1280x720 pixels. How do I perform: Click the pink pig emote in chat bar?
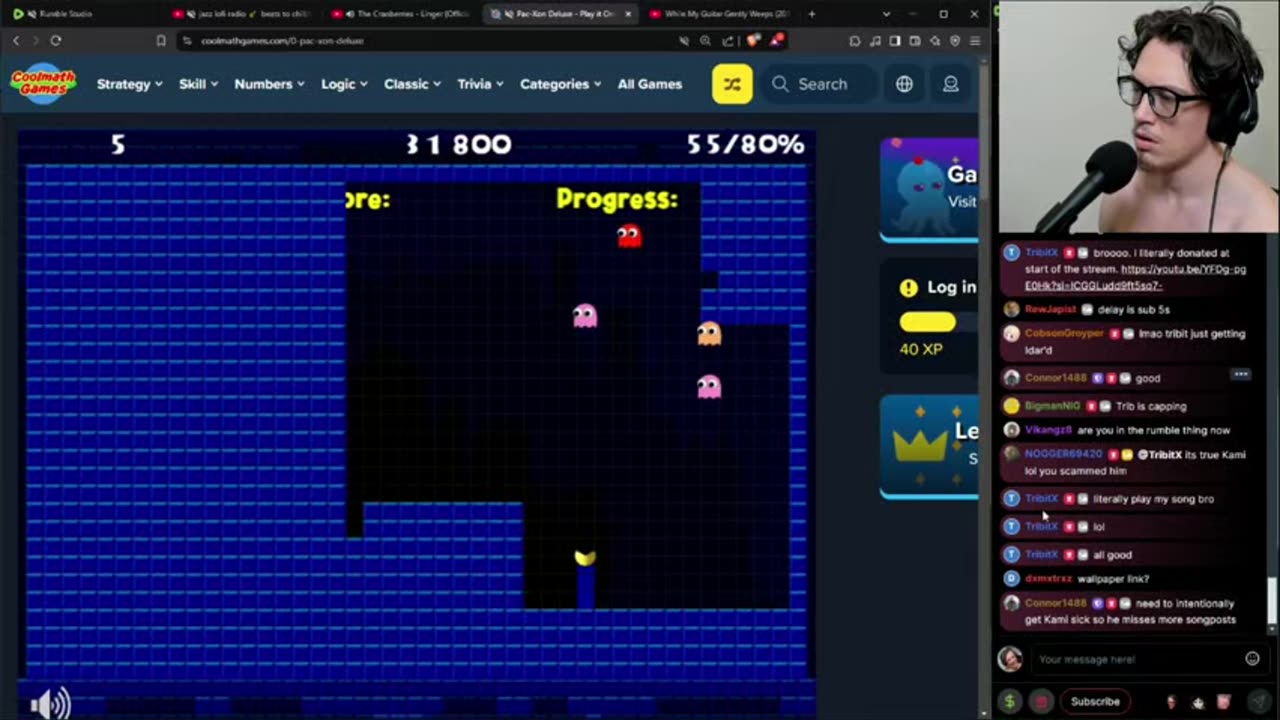pos(1226,701)
